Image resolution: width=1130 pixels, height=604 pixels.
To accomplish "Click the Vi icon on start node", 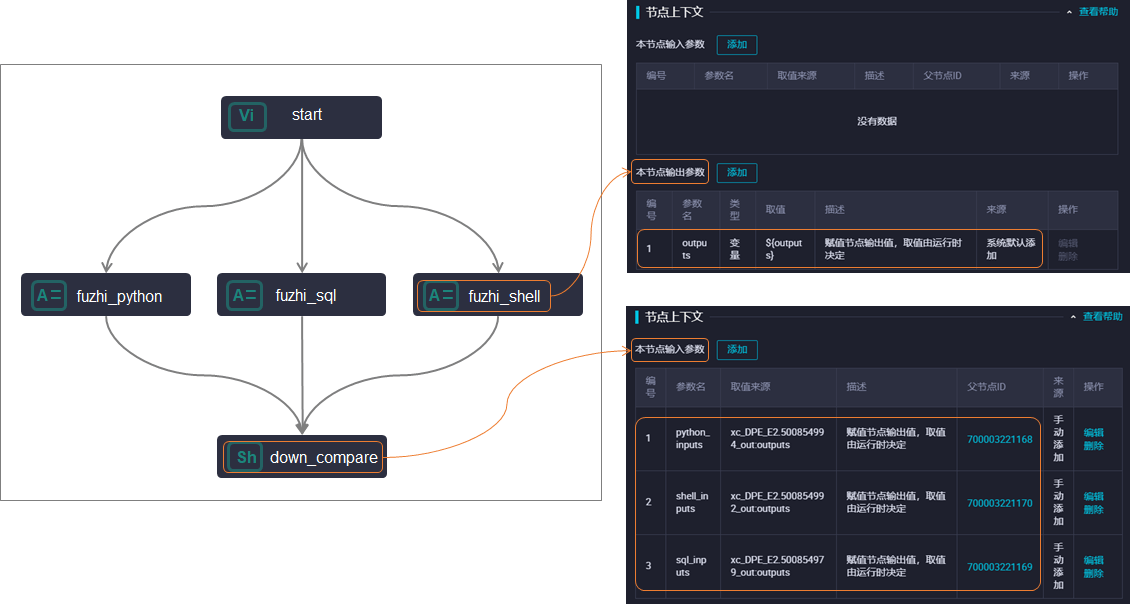I will coord(247,117).
